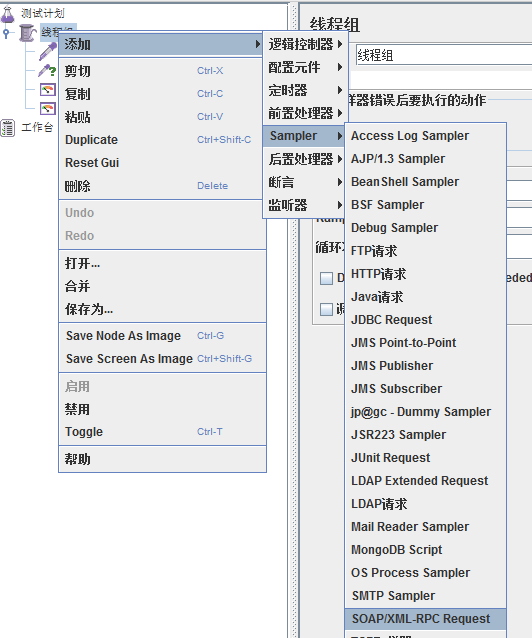Select Save Node As Image
The width and height of the screenshot is (532, 638).
point(162,336)
